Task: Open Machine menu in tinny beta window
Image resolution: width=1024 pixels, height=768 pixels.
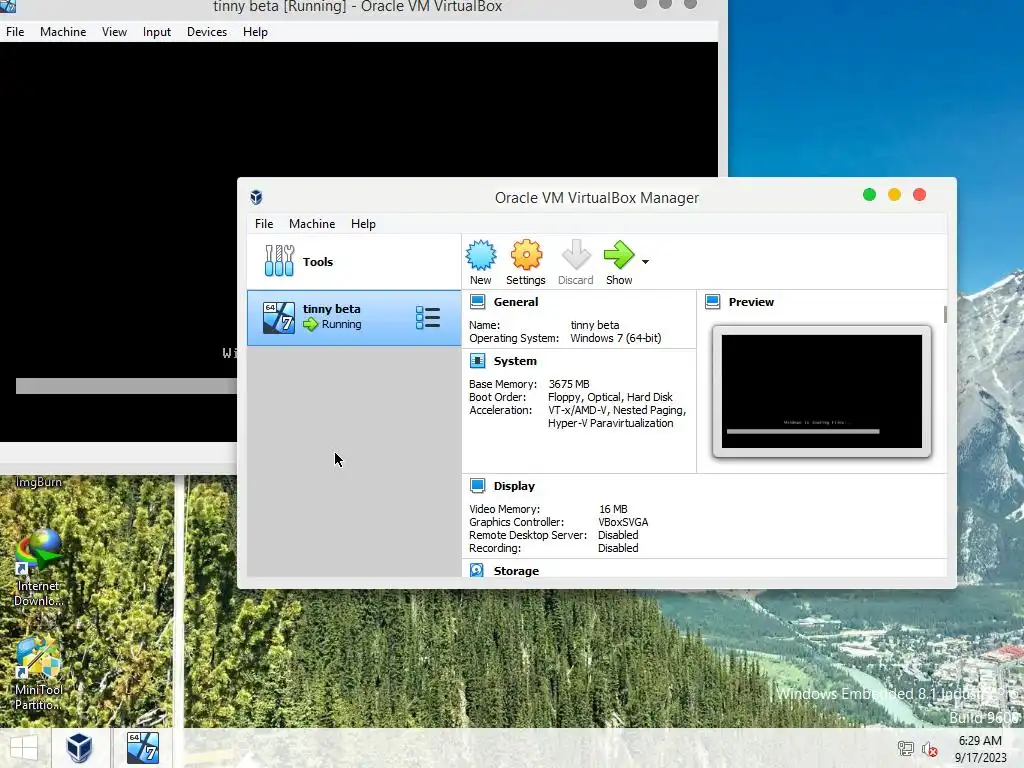Action: [63, 32]
